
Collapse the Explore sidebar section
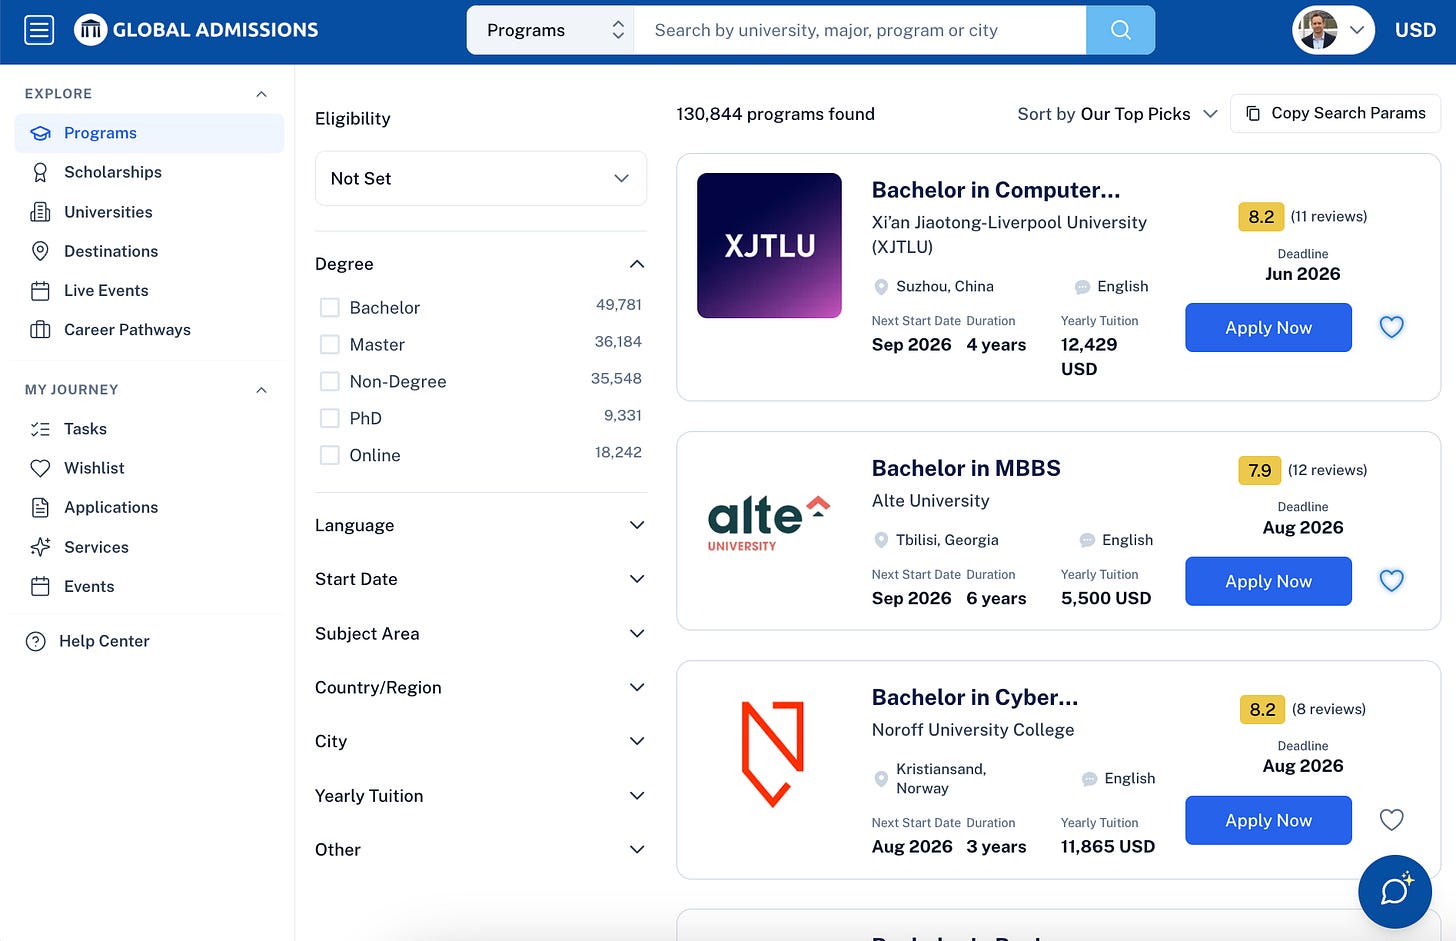[261, 94]
